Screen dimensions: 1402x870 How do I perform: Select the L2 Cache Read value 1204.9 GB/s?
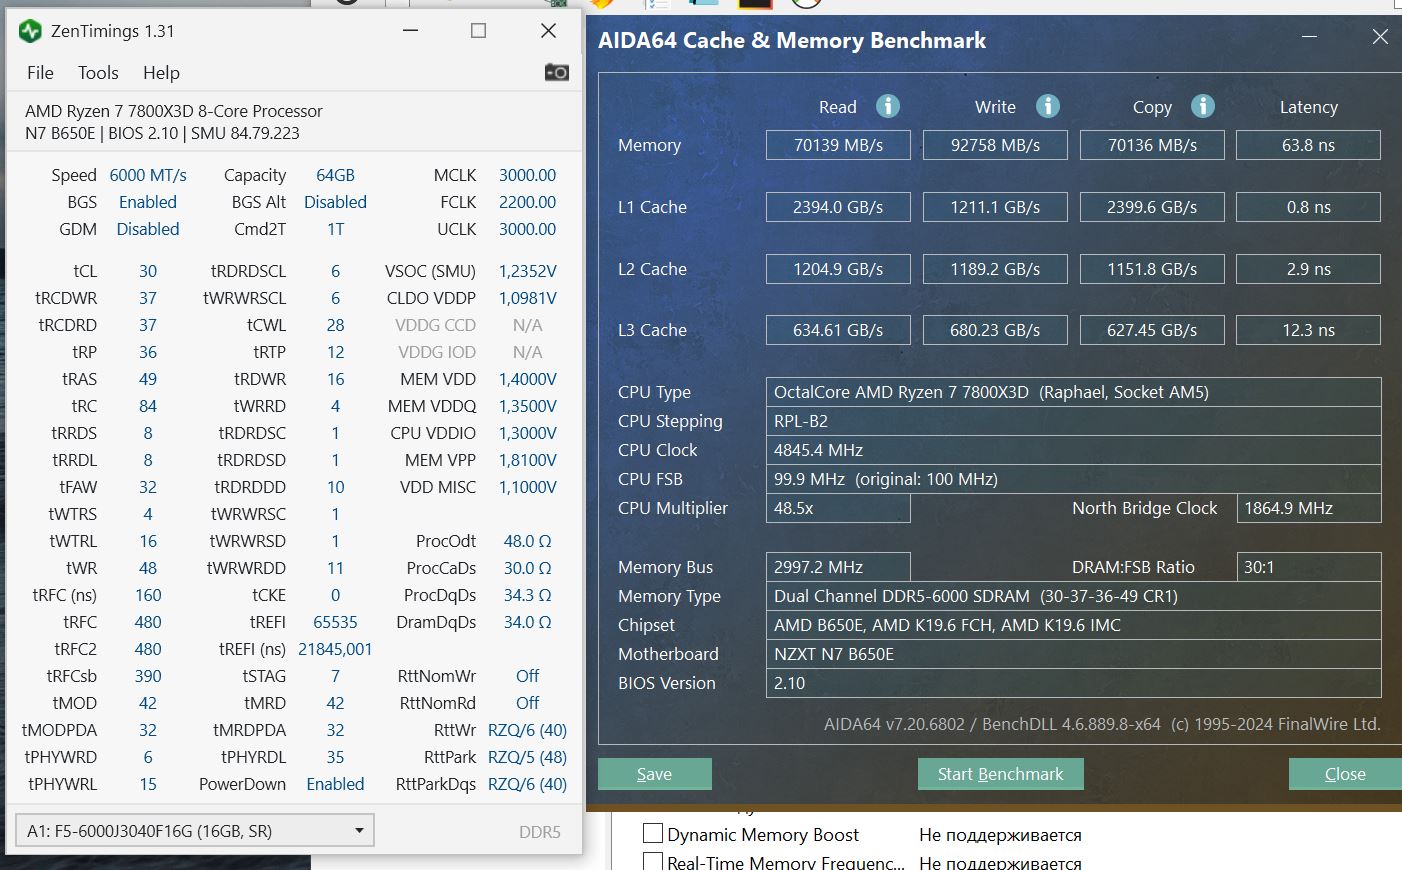pos(838,269)
